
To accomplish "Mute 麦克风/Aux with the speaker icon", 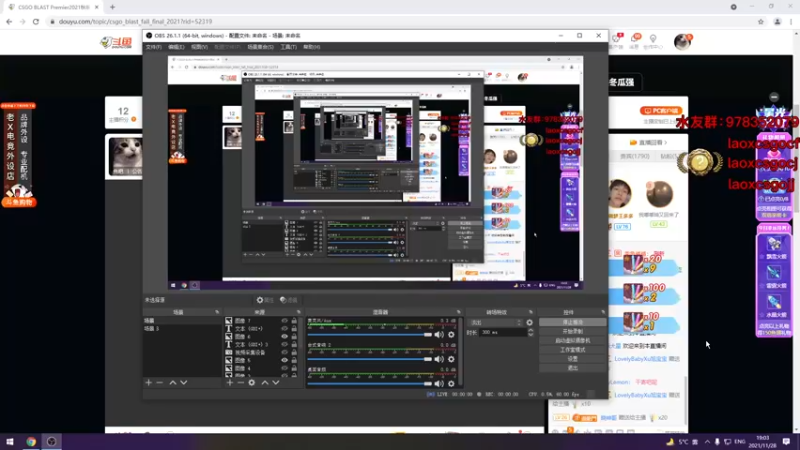I will [439, 335].
